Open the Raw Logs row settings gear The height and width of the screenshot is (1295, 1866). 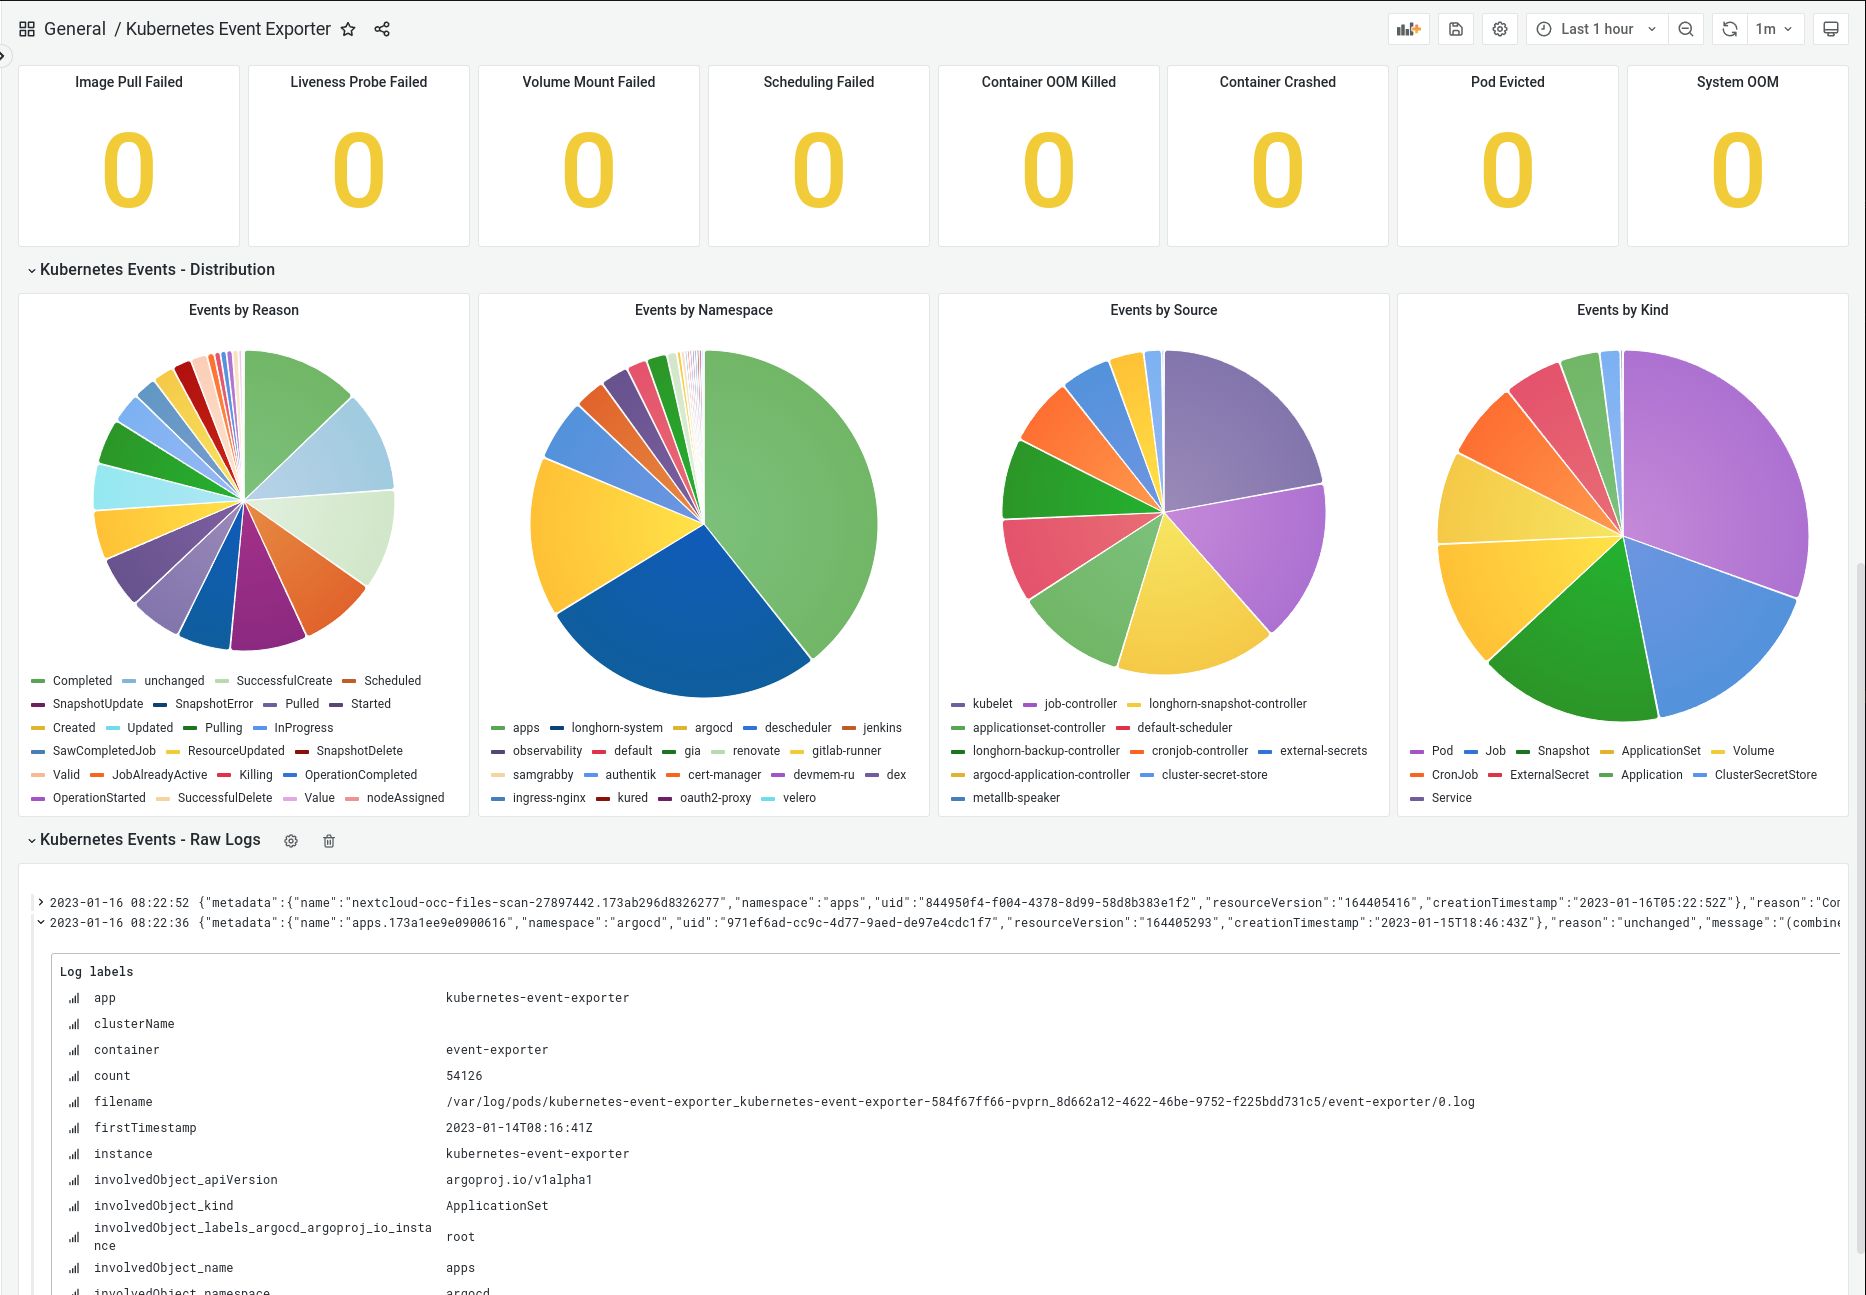click(291, 841)
